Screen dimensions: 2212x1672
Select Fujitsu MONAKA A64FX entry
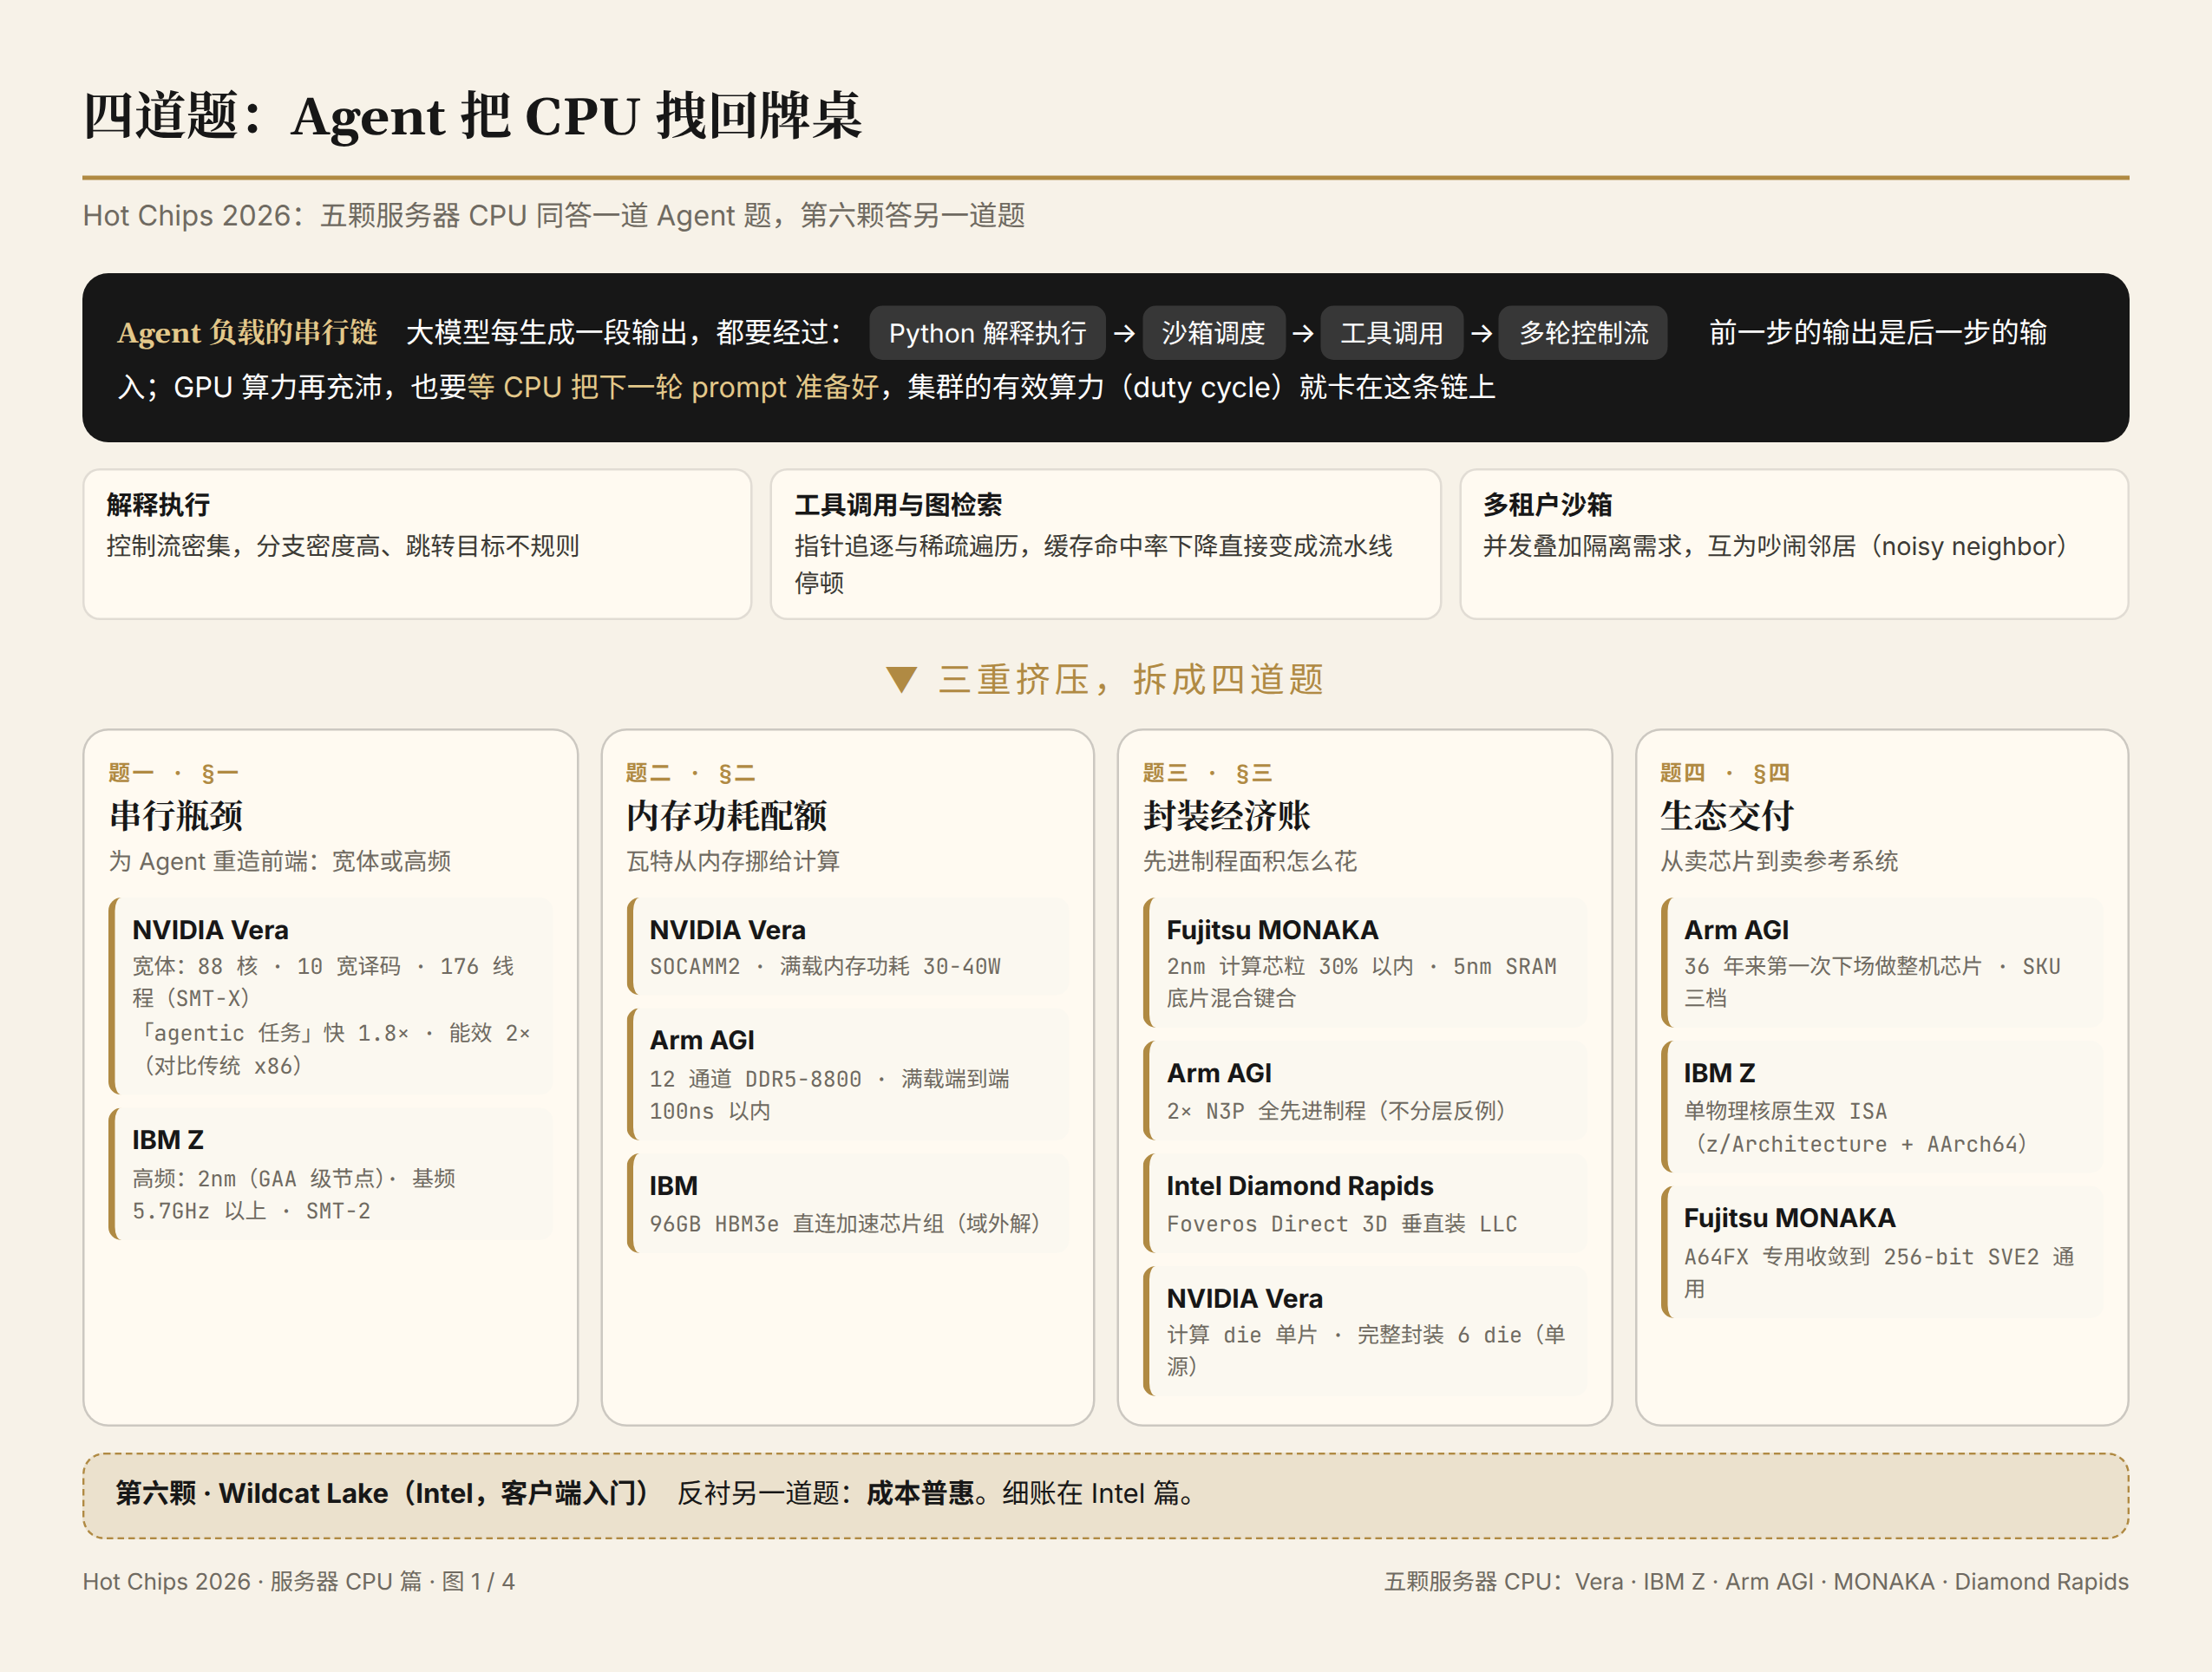pyautogui.click(x=1882, y=1252)
